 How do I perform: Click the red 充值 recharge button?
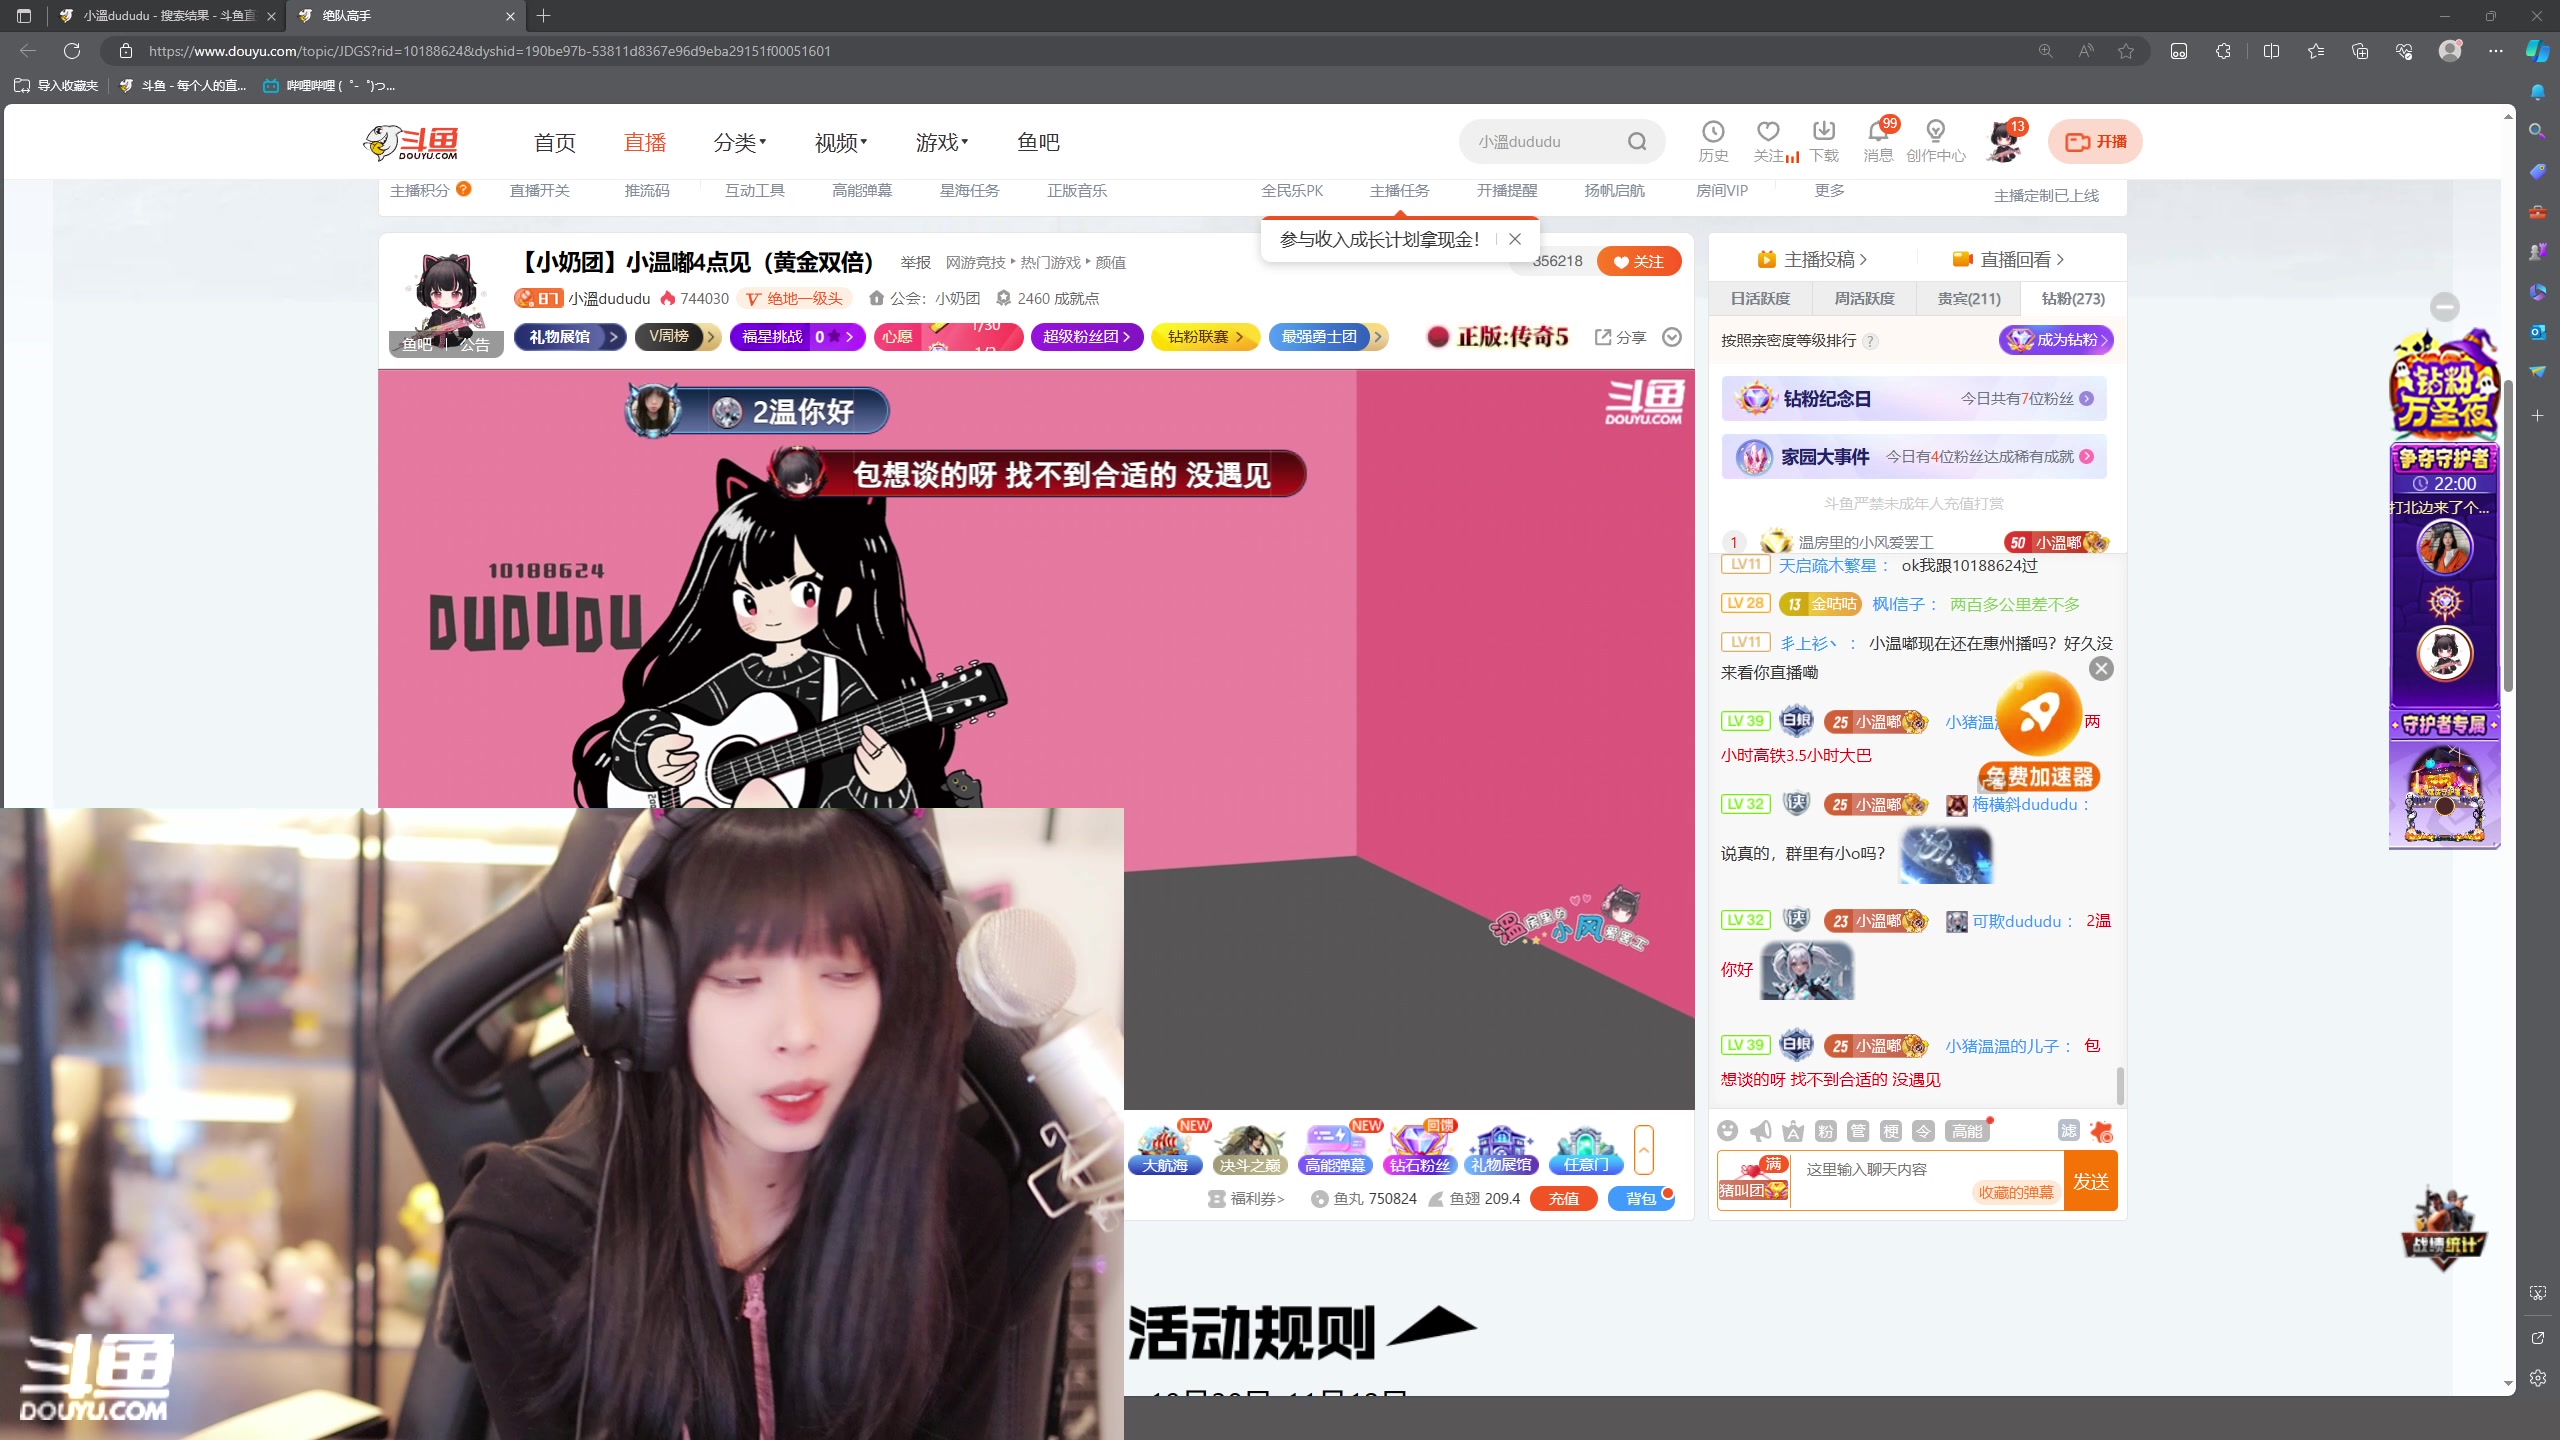pos(1563,1198)
